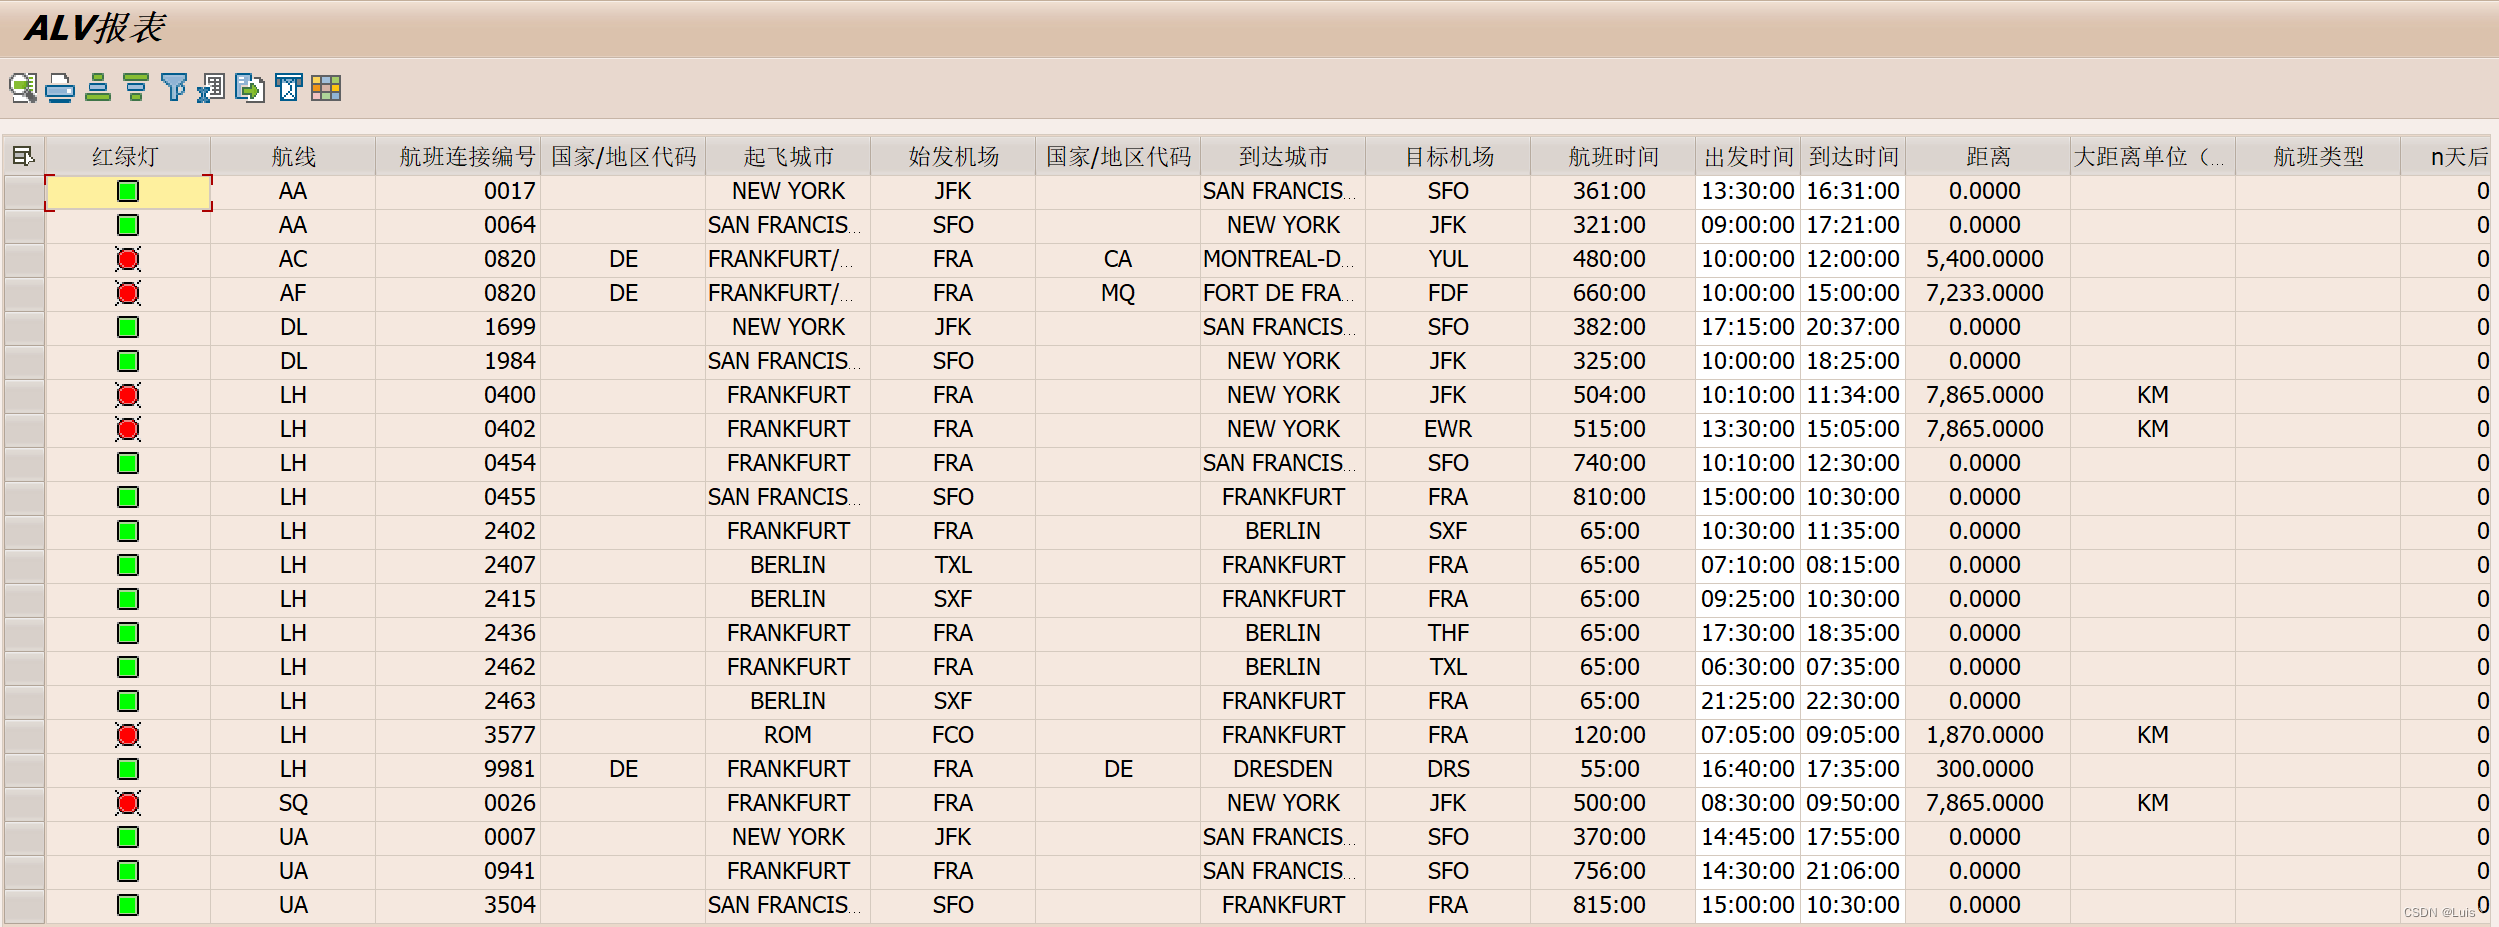Click green light for flight AA 0064

pos(128,225)
